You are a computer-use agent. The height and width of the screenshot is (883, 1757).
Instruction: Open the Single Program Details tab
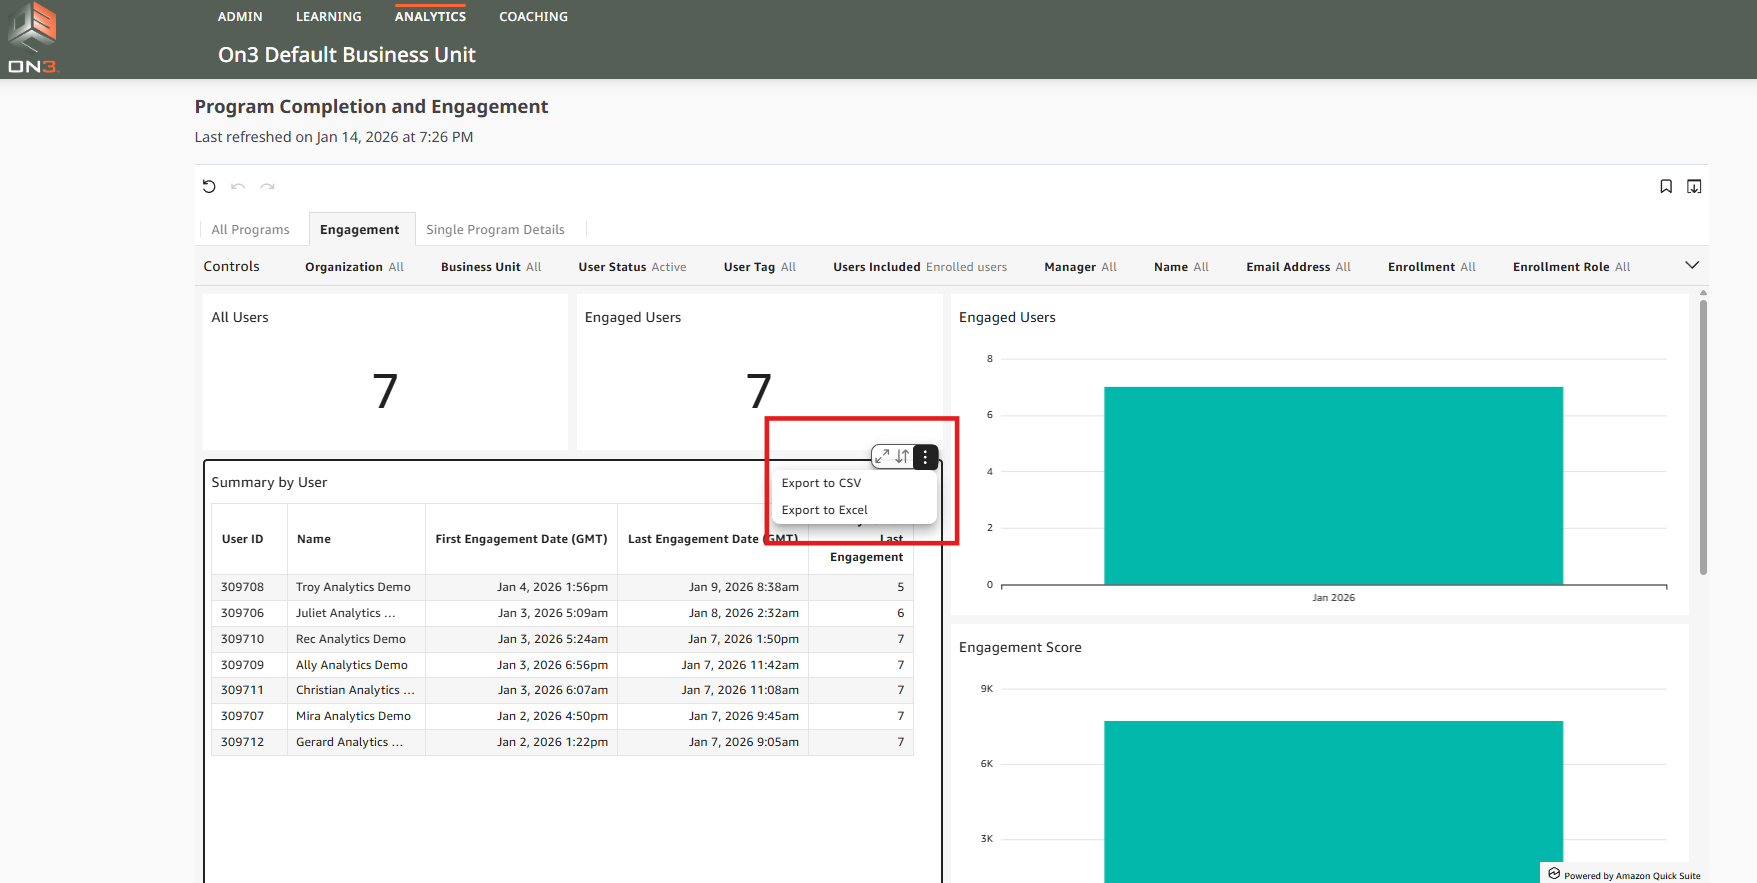[495, 230]
